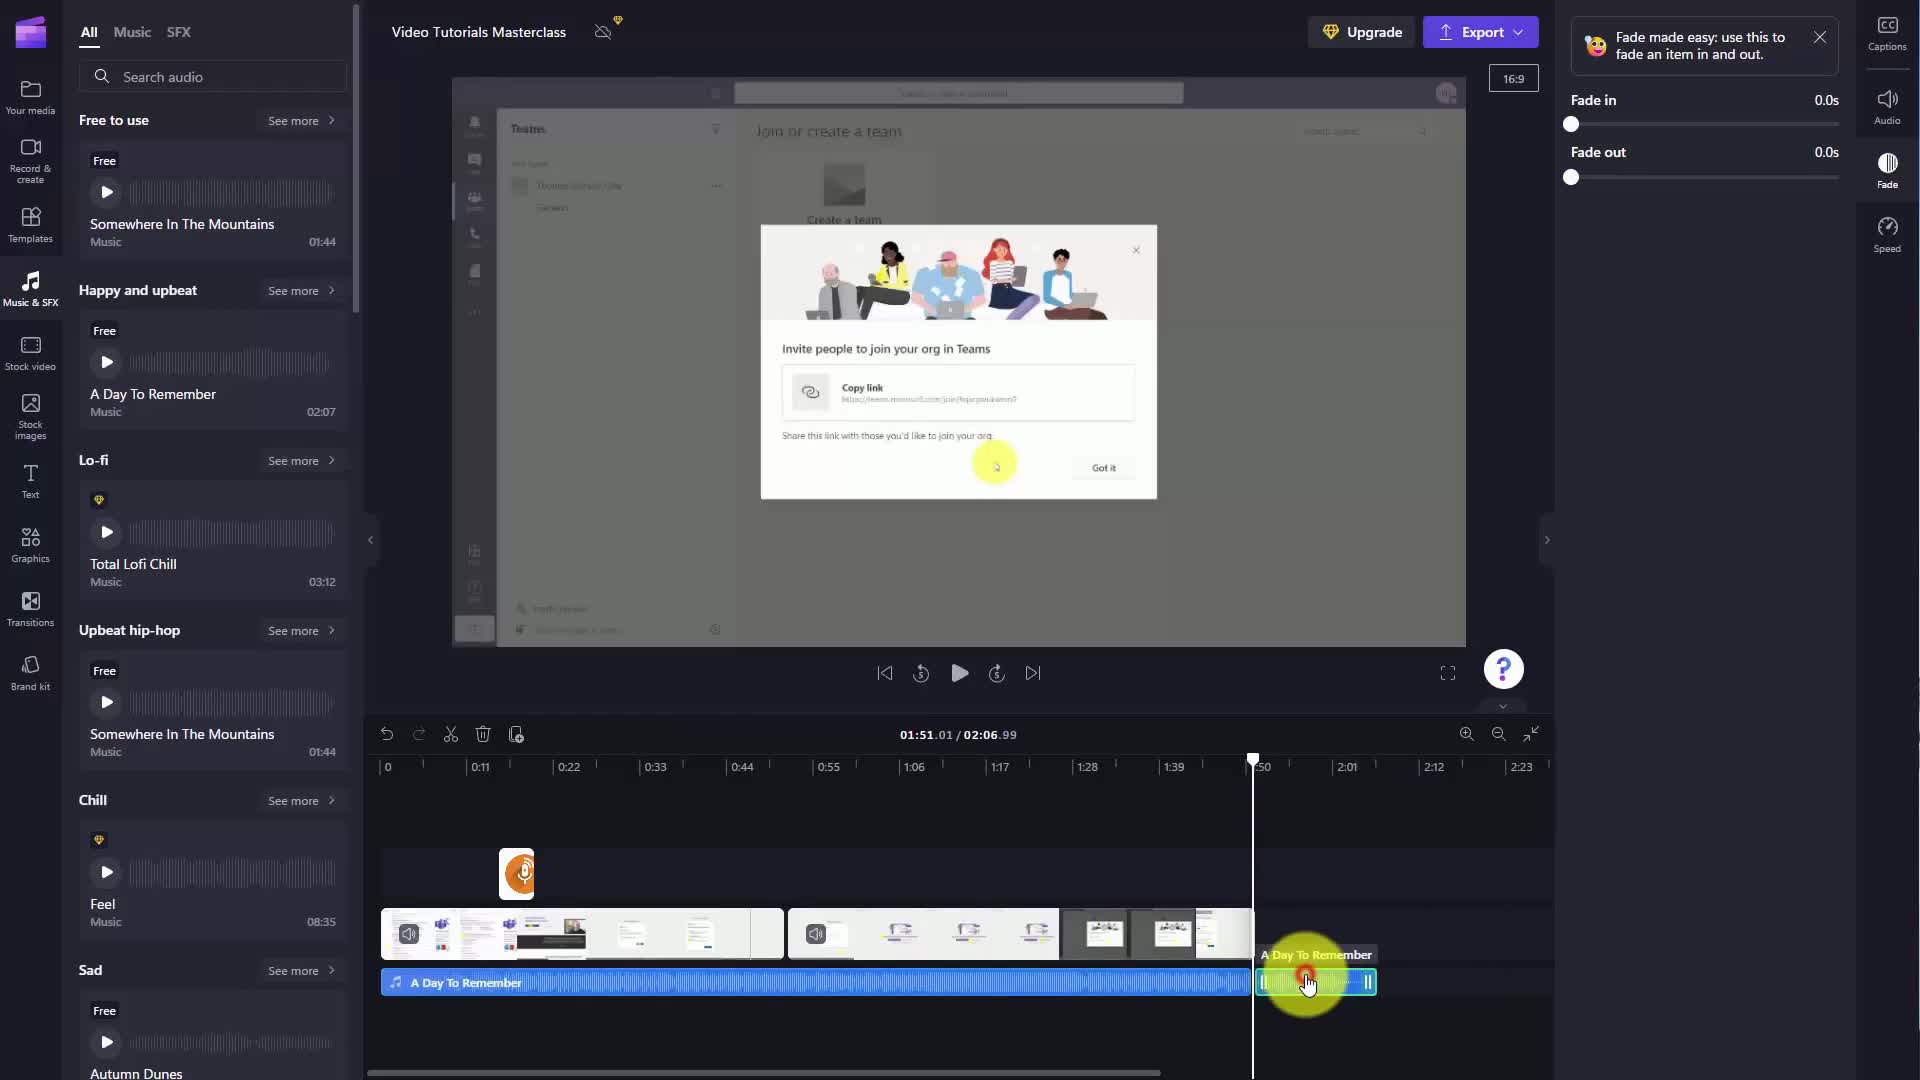1920x1080 pixels.
Task: Open Speed properties tab
Action: 1887,235
